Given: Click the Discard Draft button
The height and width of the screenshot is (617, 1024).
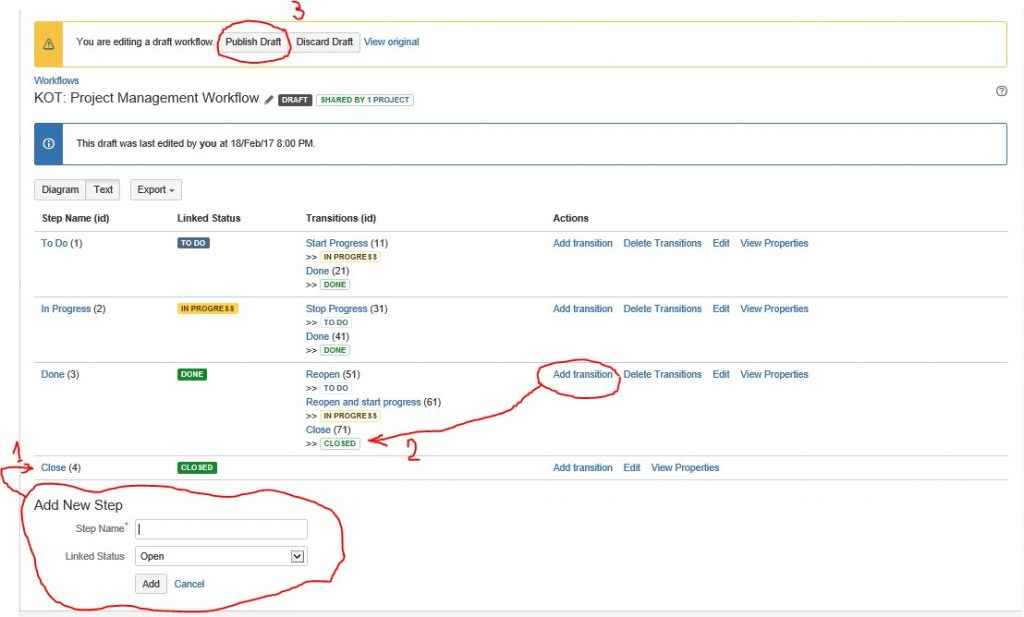Looking at the screenshot, I should (x=325, y=42).
